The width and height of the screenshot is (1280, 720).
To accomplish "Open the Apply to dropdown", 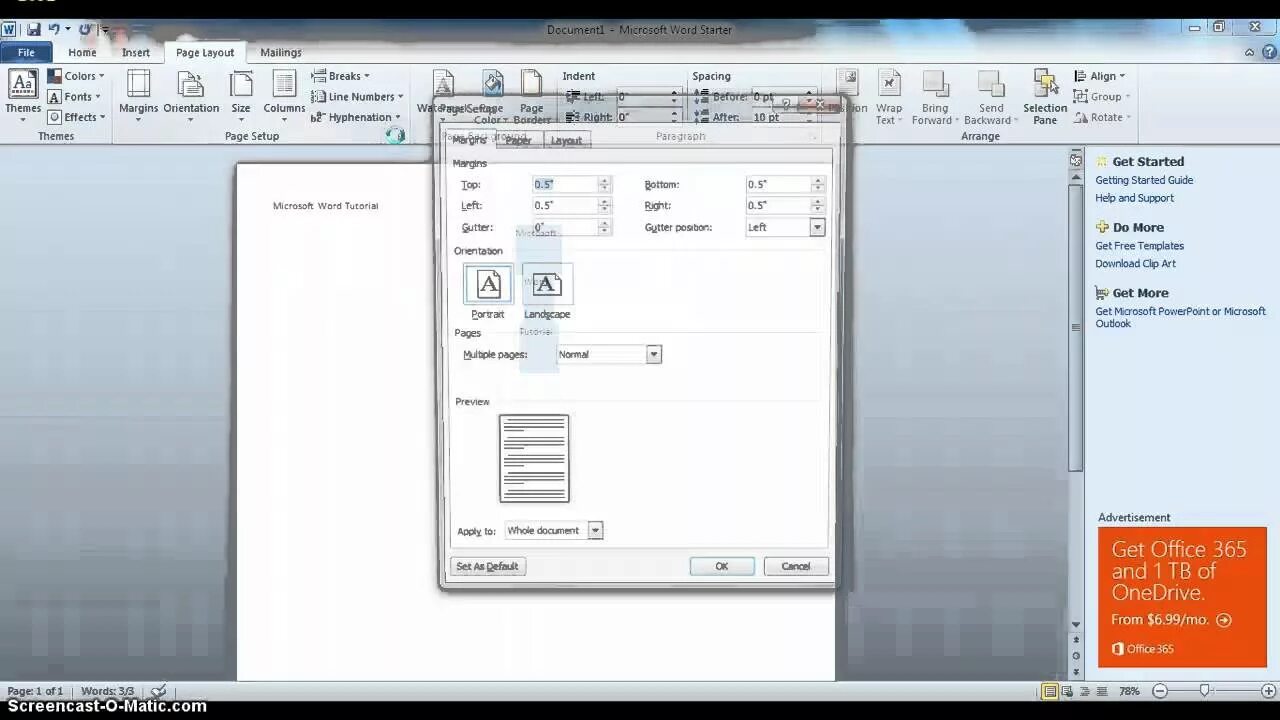I will point(595,531).
